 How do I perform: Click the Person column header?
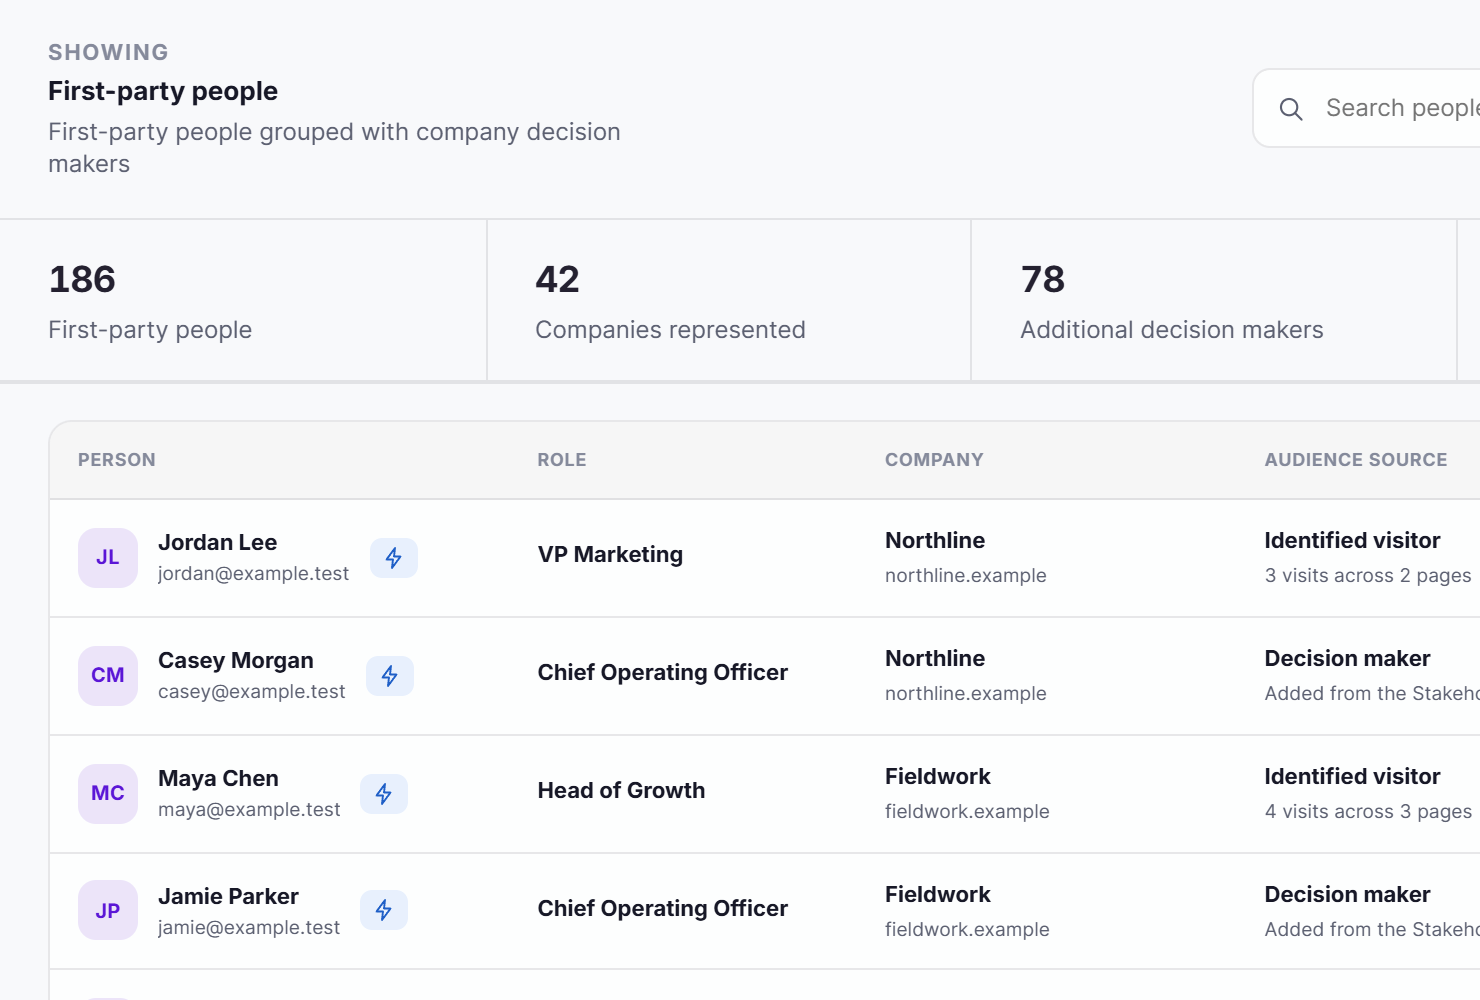117,460
